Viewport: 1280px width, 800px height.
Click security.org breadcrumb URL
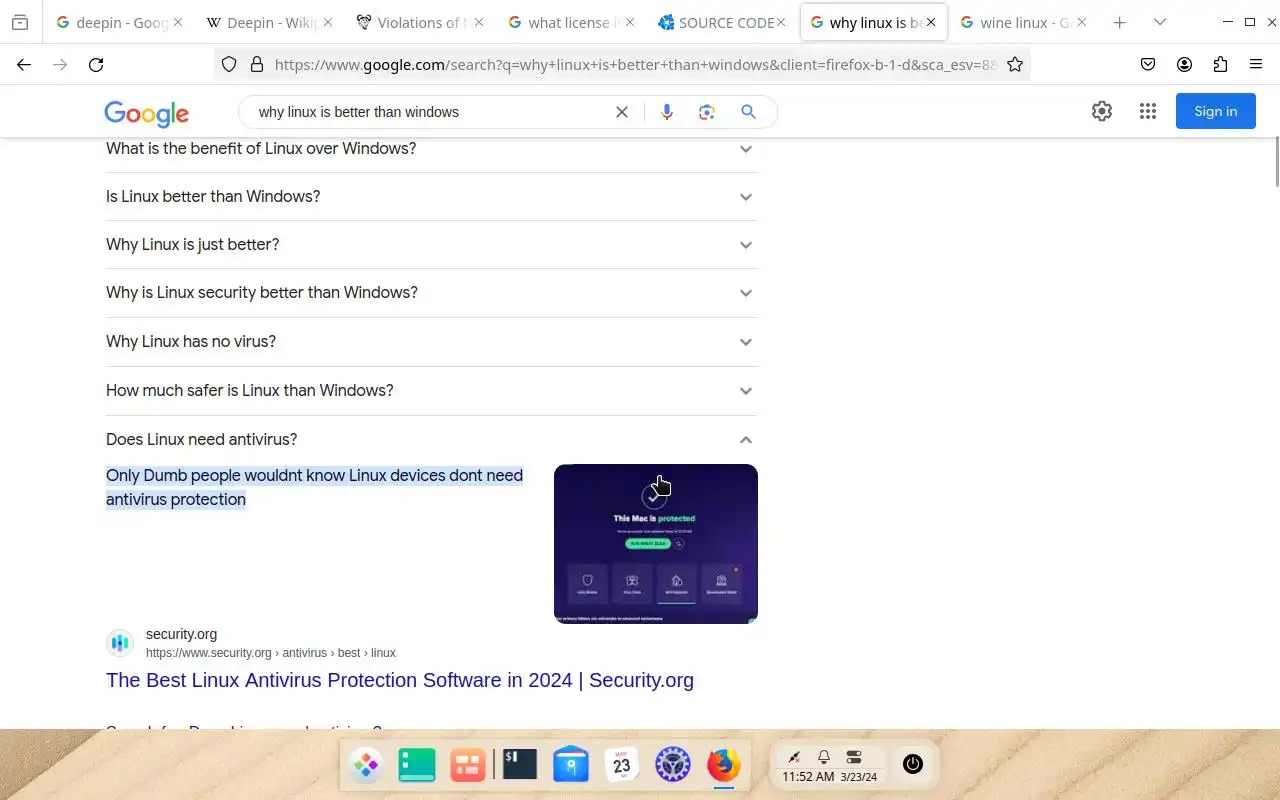271,653
